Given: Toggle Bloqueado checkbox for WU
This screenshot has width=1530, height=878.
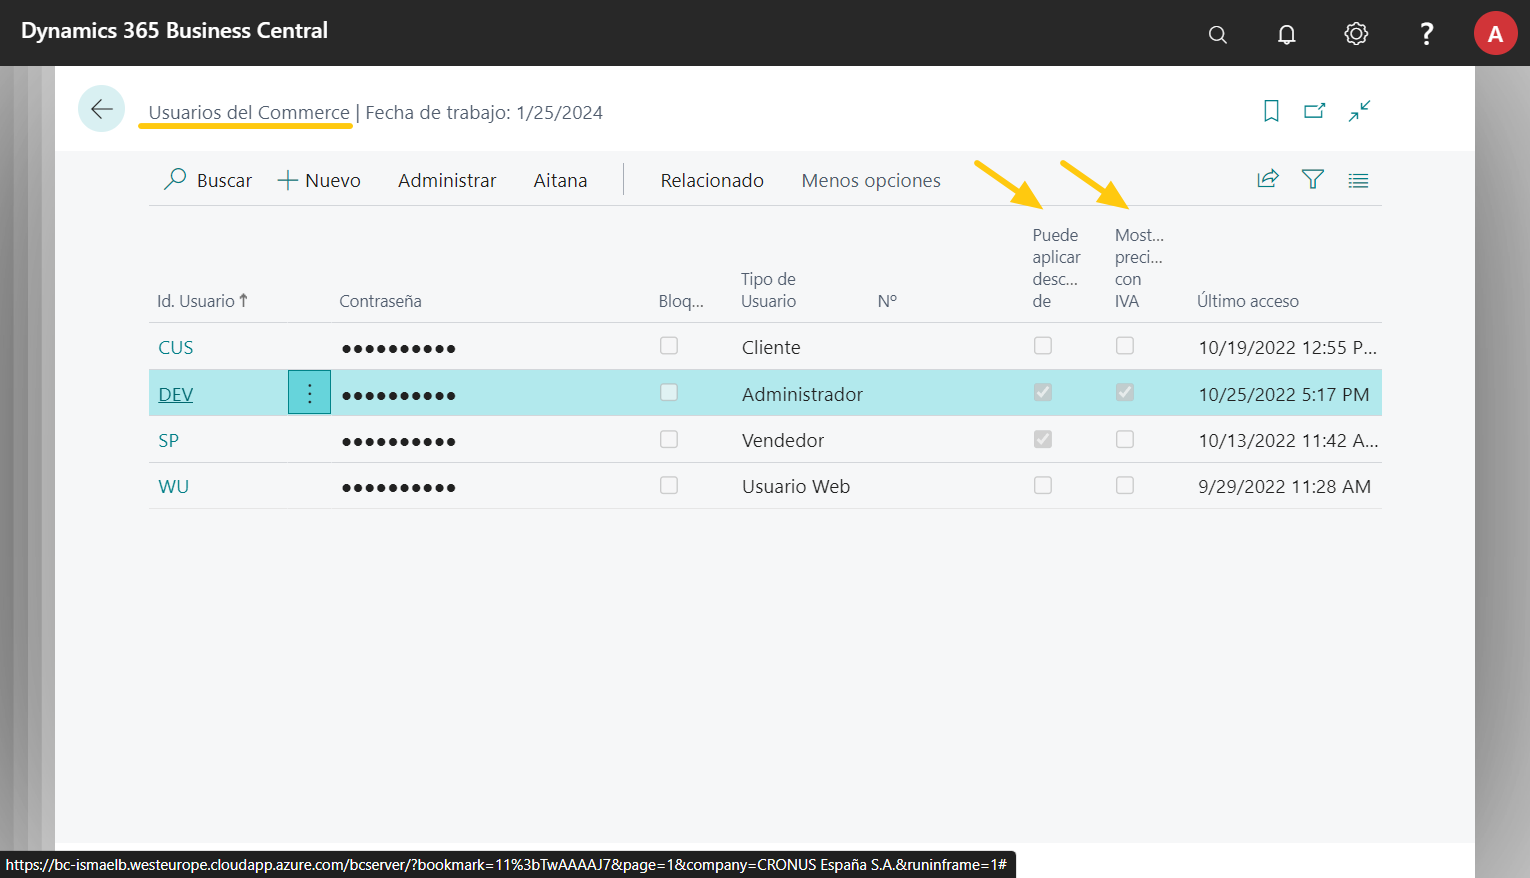Looking at the screenshot, I should [669, 485].
